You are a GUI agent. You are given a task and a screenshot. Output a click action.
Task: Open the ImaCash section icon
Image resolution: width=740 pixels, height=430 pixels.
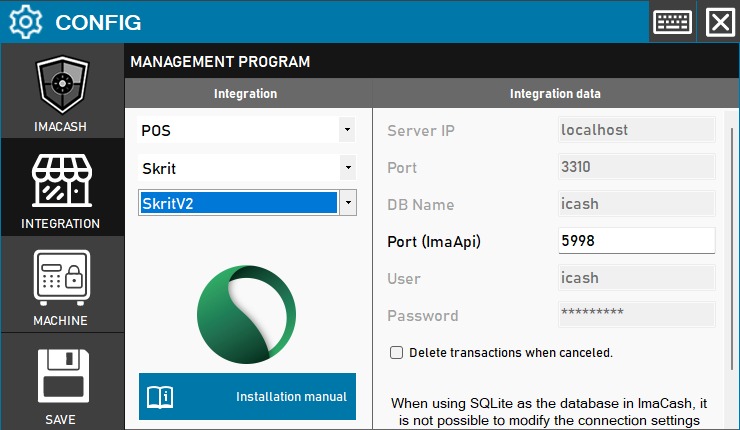click(62, 88)
